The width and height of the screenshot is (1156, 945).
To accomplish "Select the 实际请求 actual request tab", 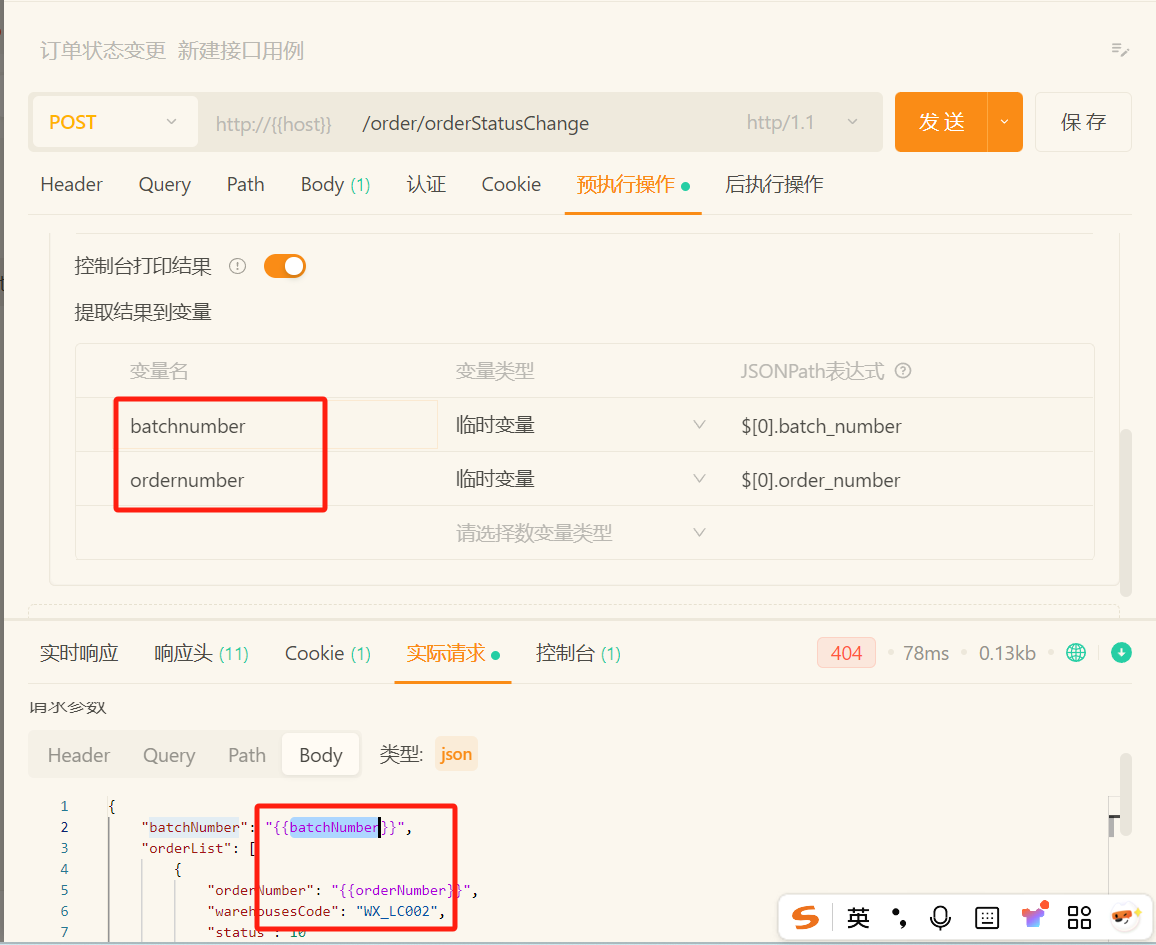I will pyautogui.click(x=453, y=653).
